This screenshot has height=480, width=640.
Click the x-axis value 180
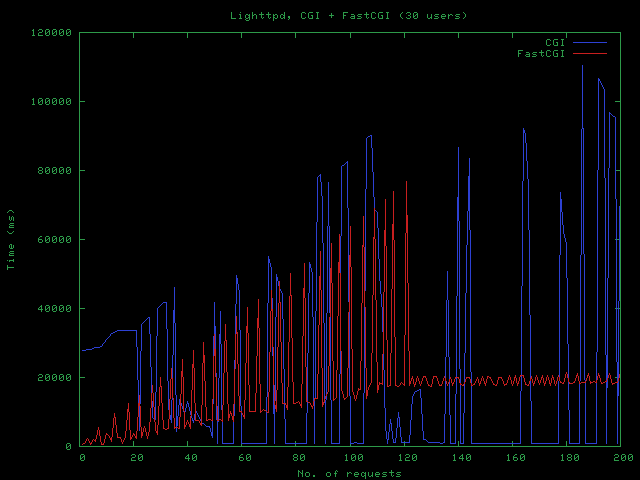click(x=570, y=458)
